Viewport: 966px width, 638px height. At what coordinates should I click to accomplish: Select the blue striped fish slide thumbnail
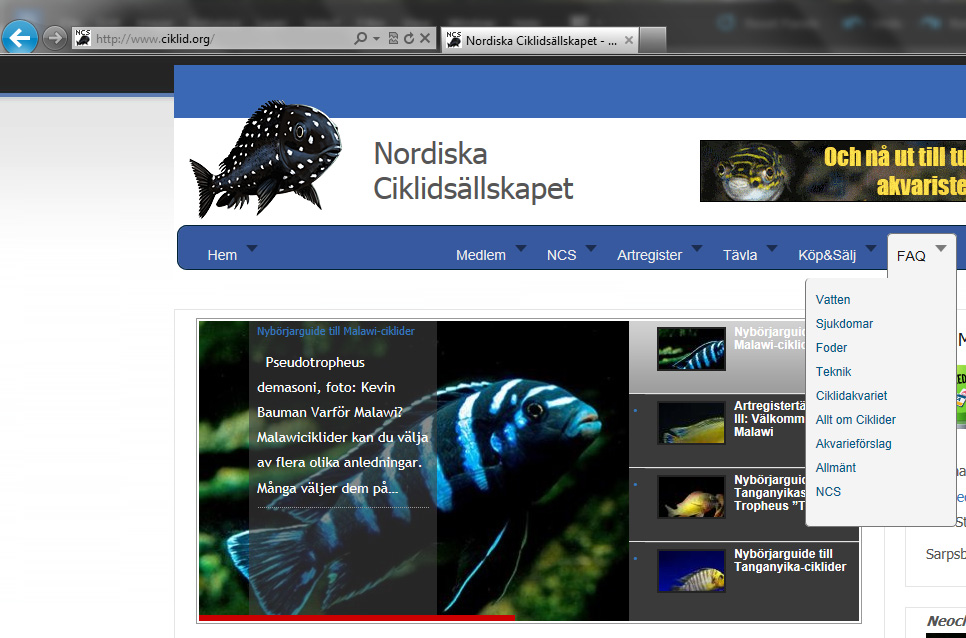click(691, 349)
